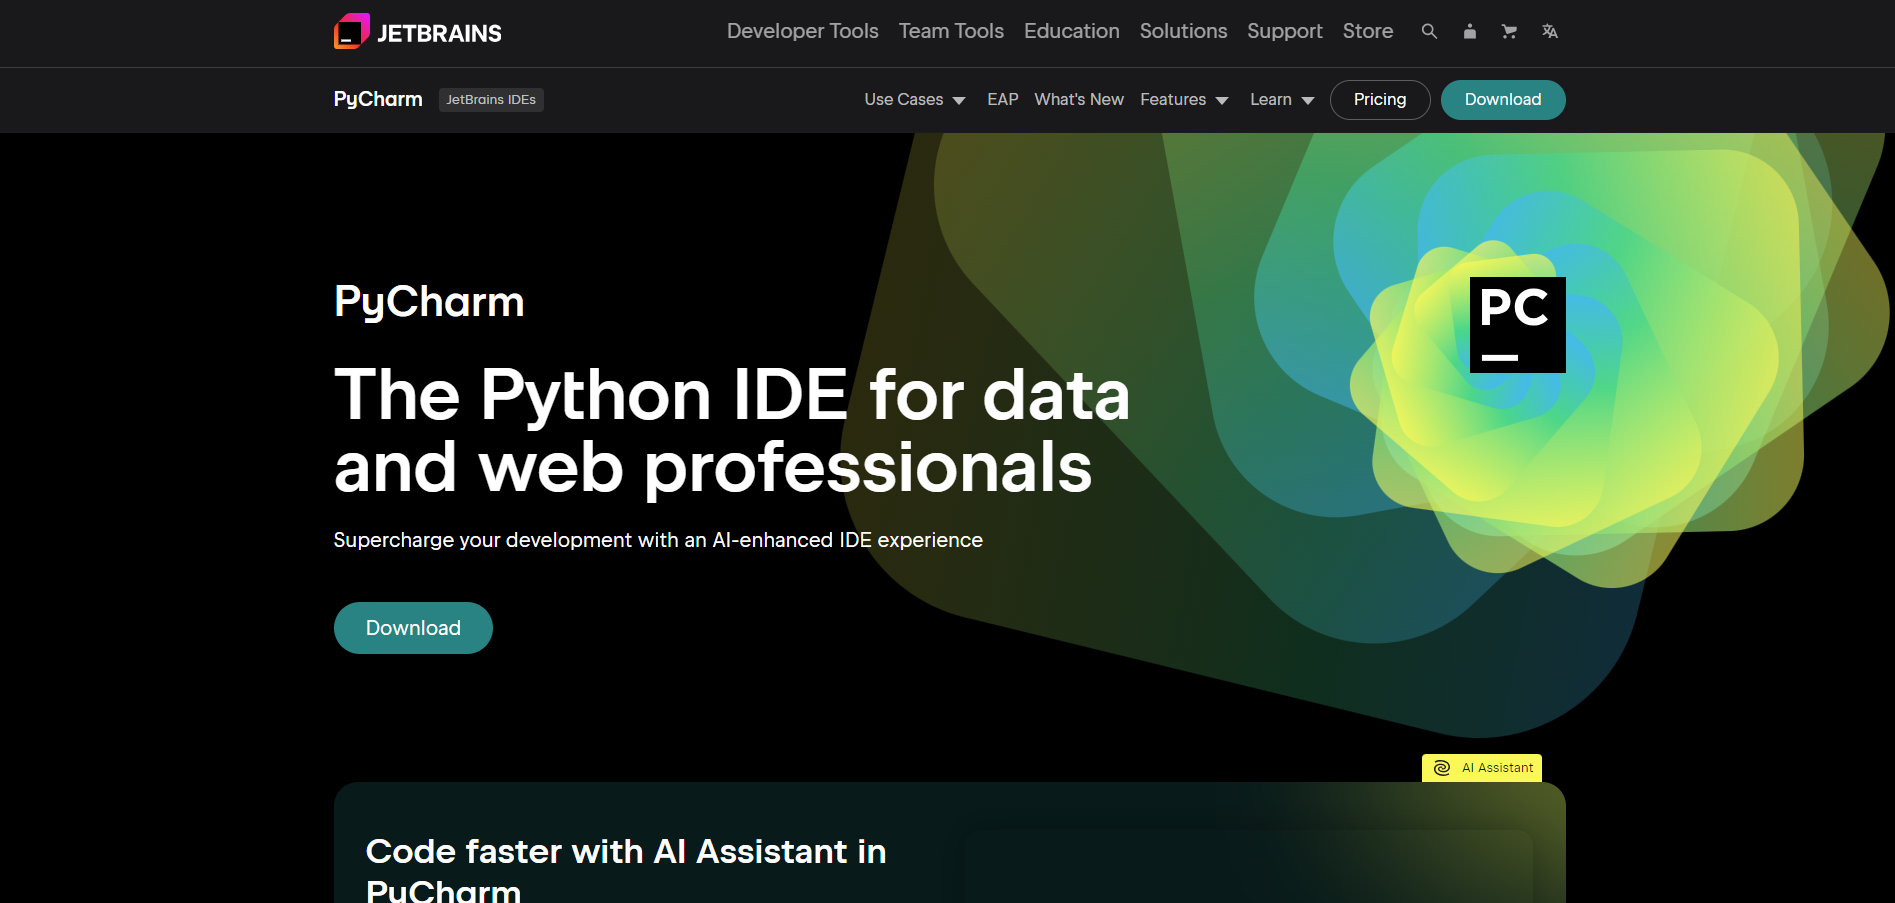Open the shopping cart icon
Screen dimensions: 1895x903
pos(1509,31)
